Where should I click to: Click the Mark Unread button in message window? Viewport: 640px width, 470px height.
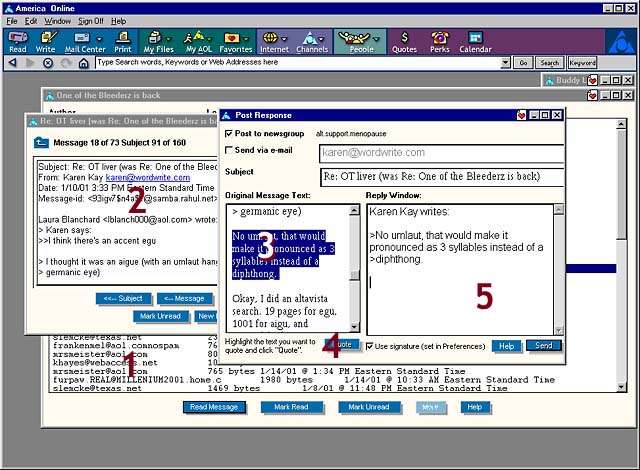[x=160, y=316]
